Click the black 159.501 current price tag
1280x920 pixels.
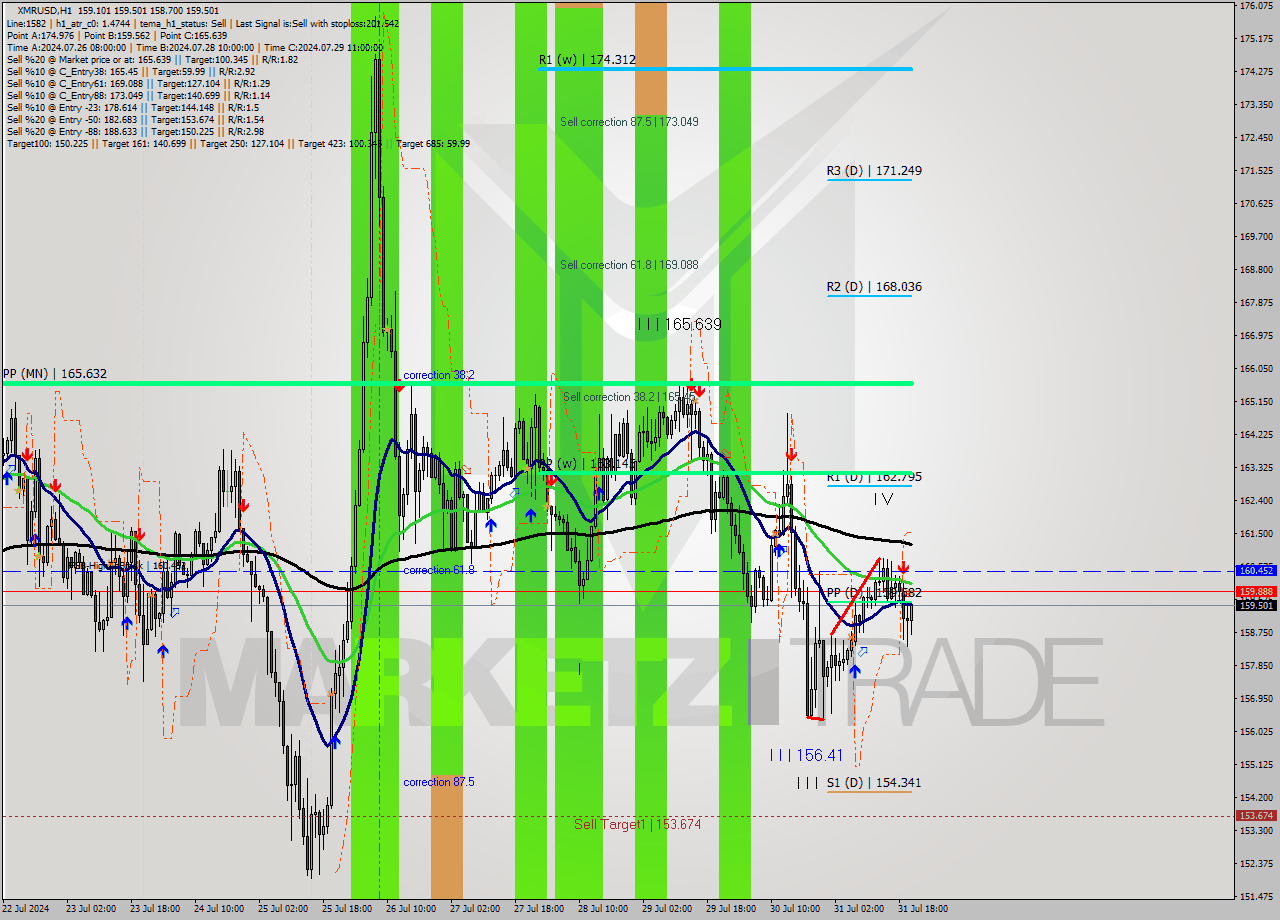pos(1255,605)
